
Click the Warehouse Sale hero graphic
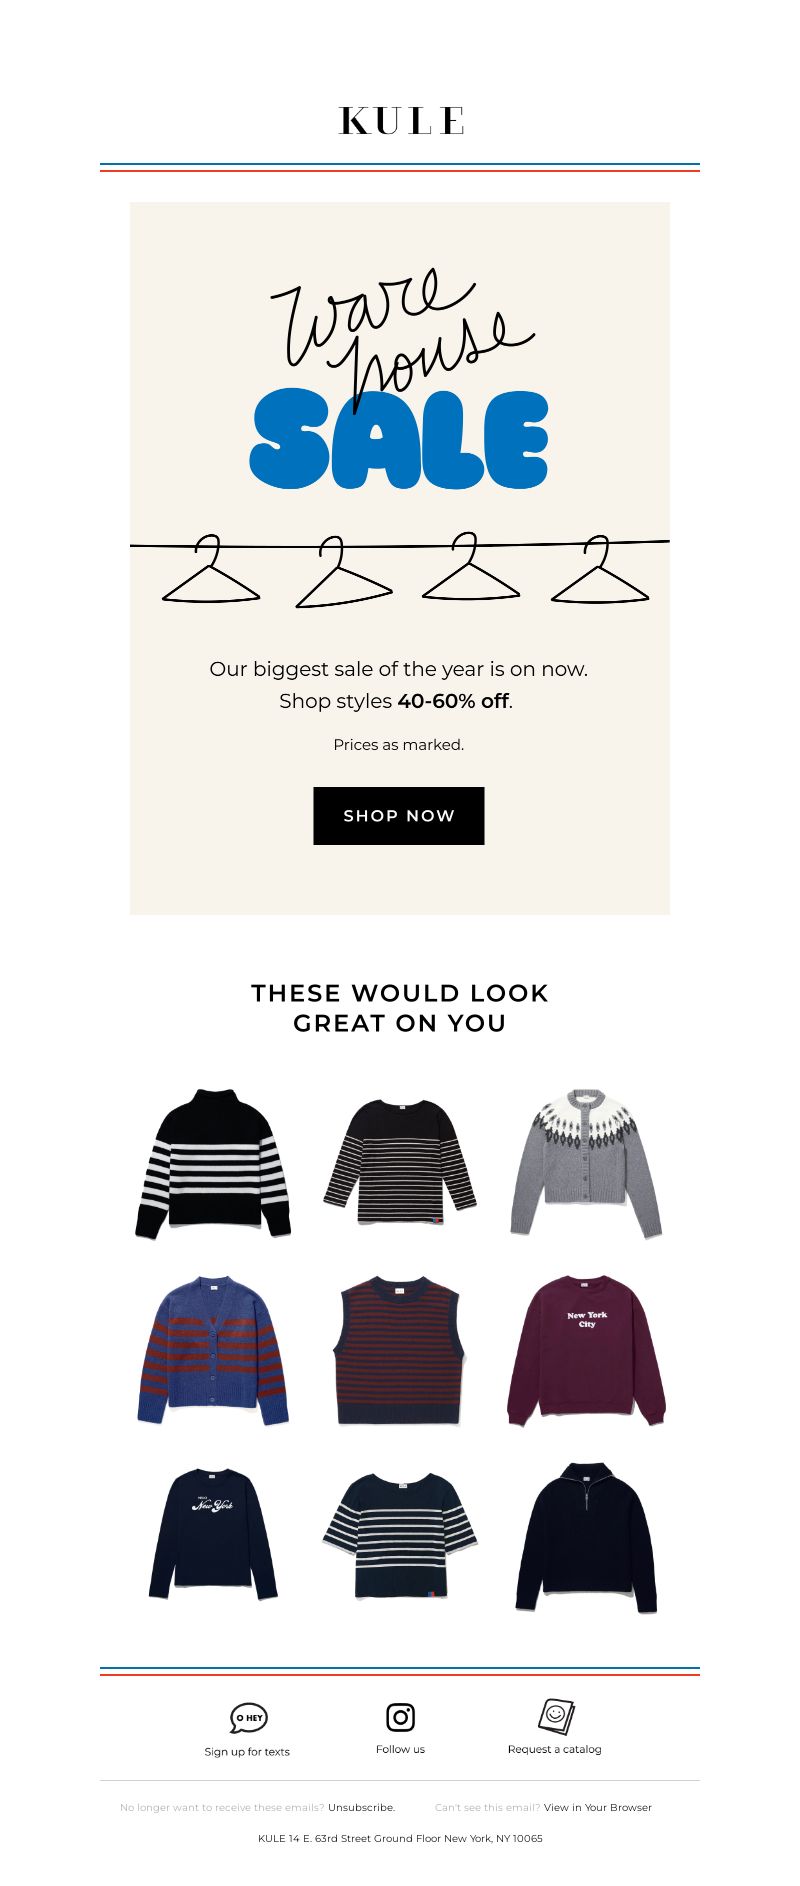[x=400, y=430]
